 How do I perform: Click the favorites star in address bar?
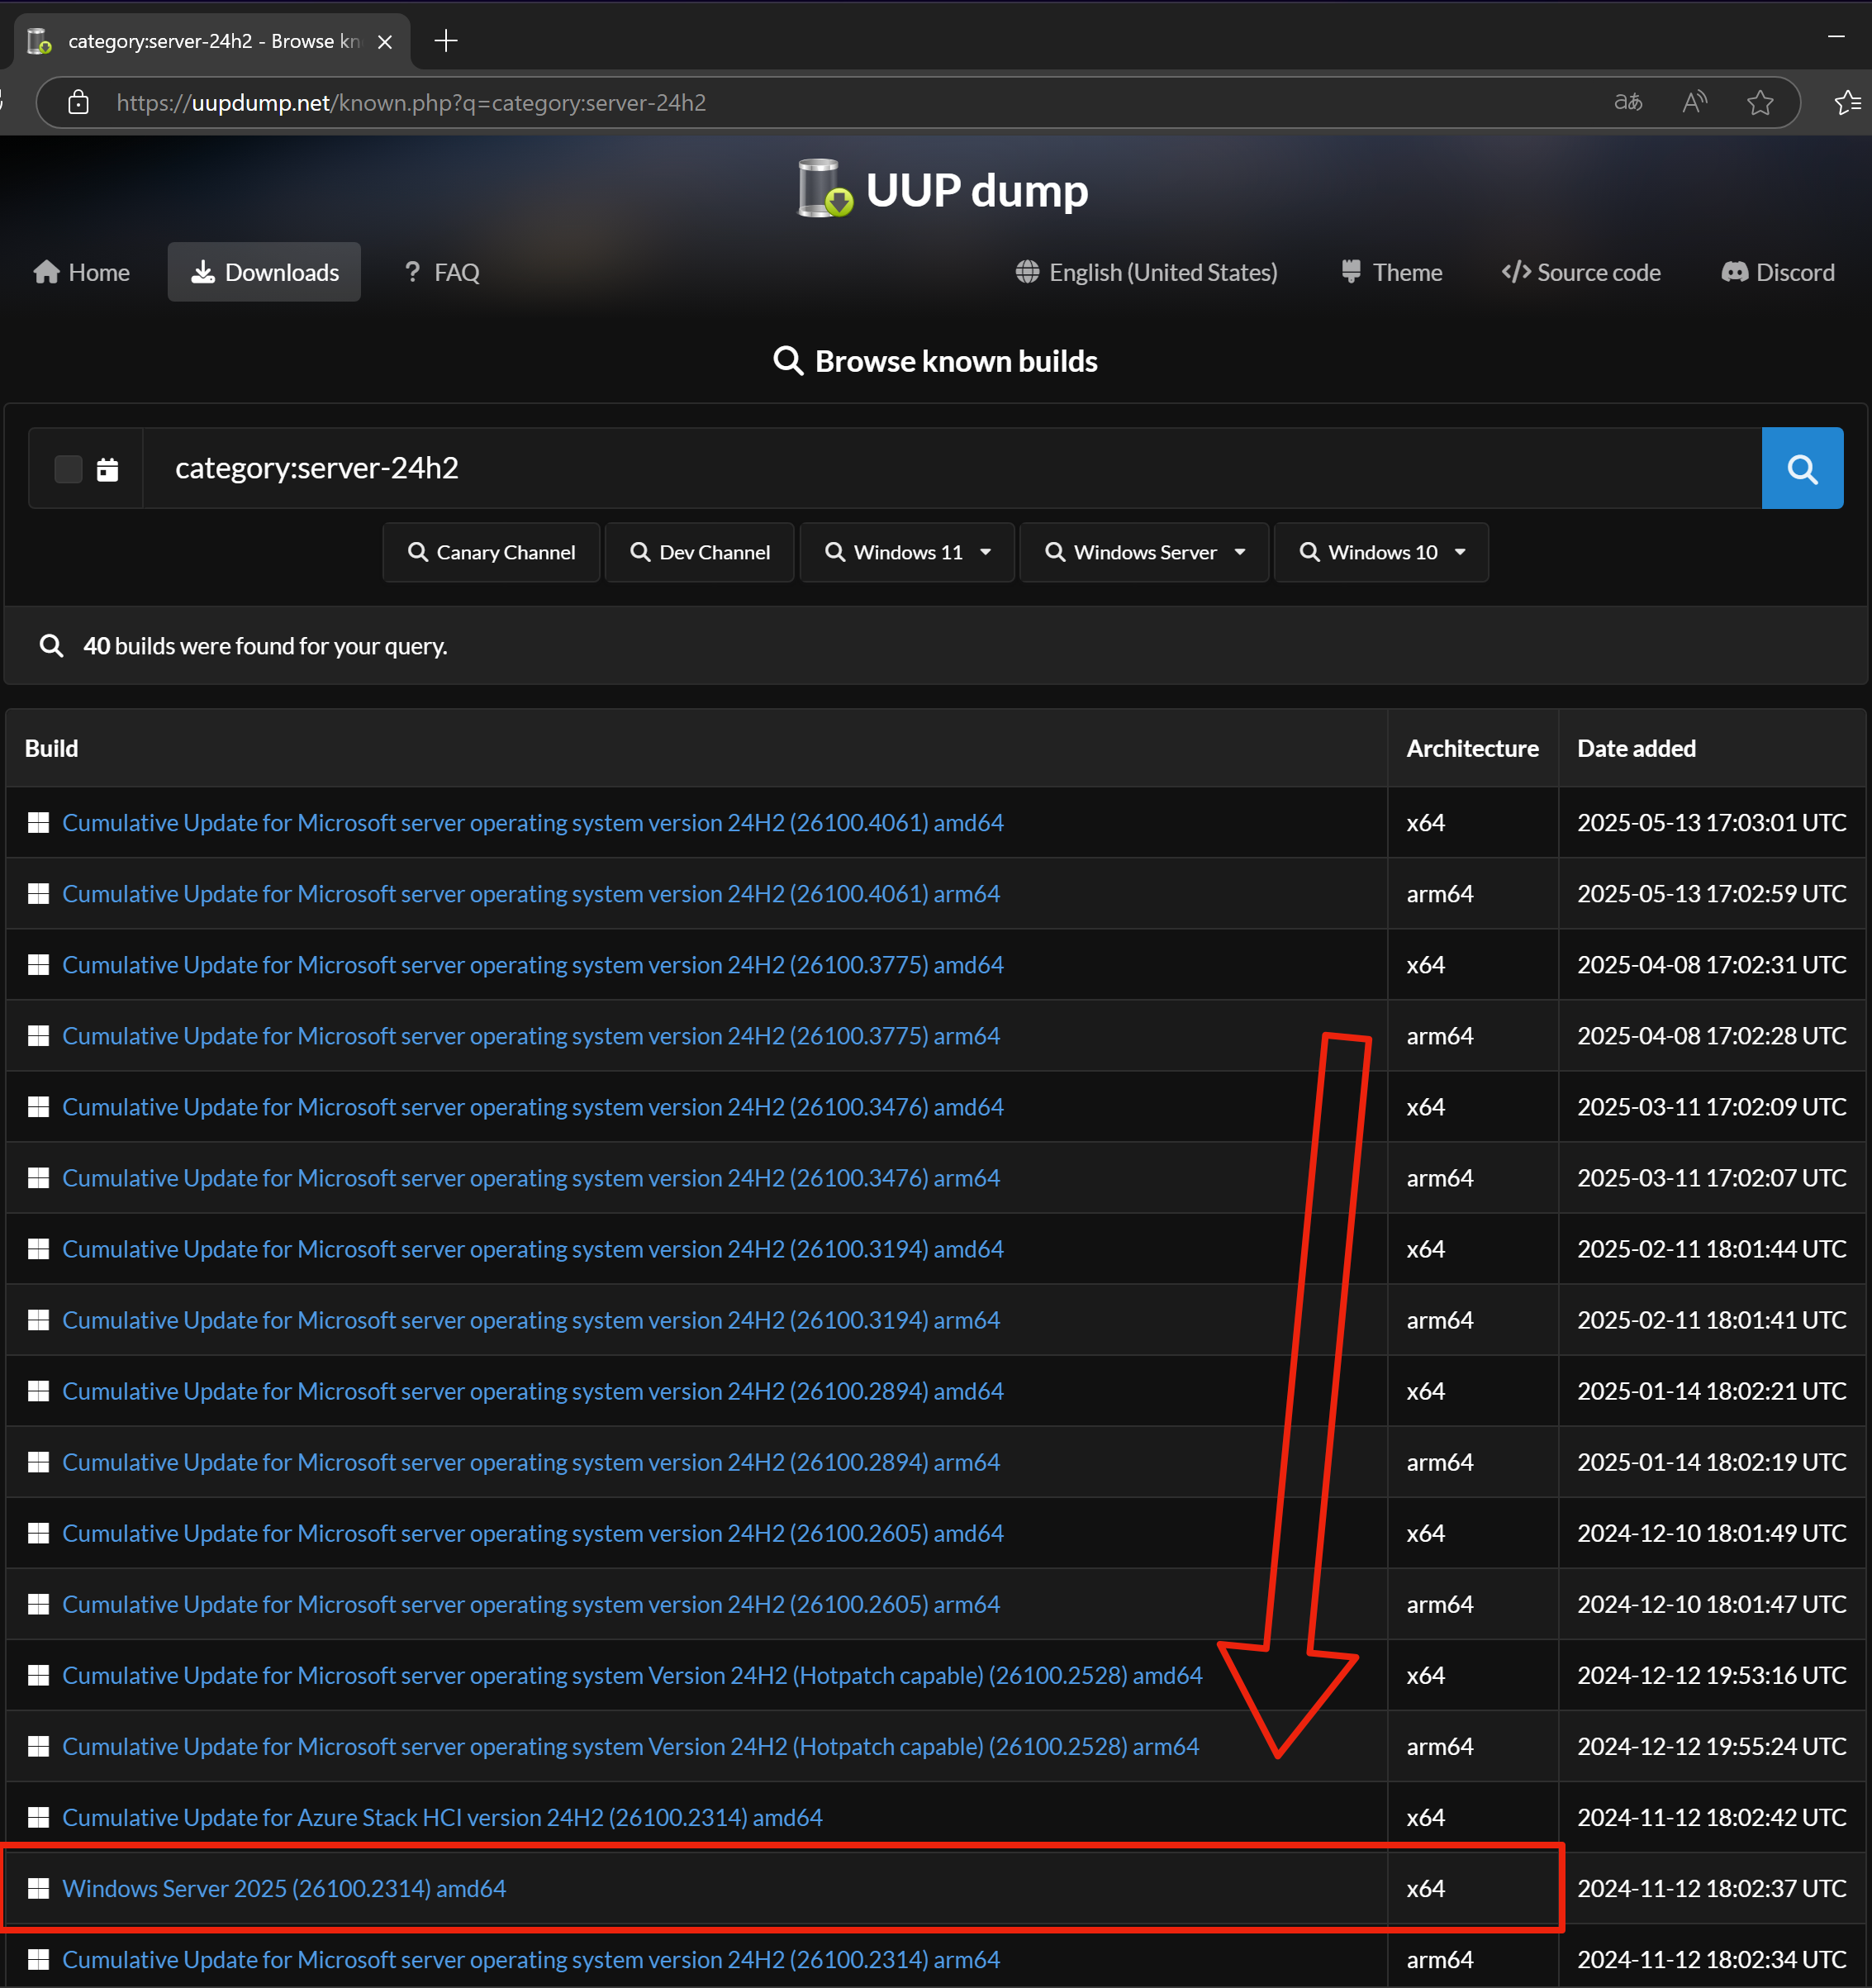coord(1759,102)
